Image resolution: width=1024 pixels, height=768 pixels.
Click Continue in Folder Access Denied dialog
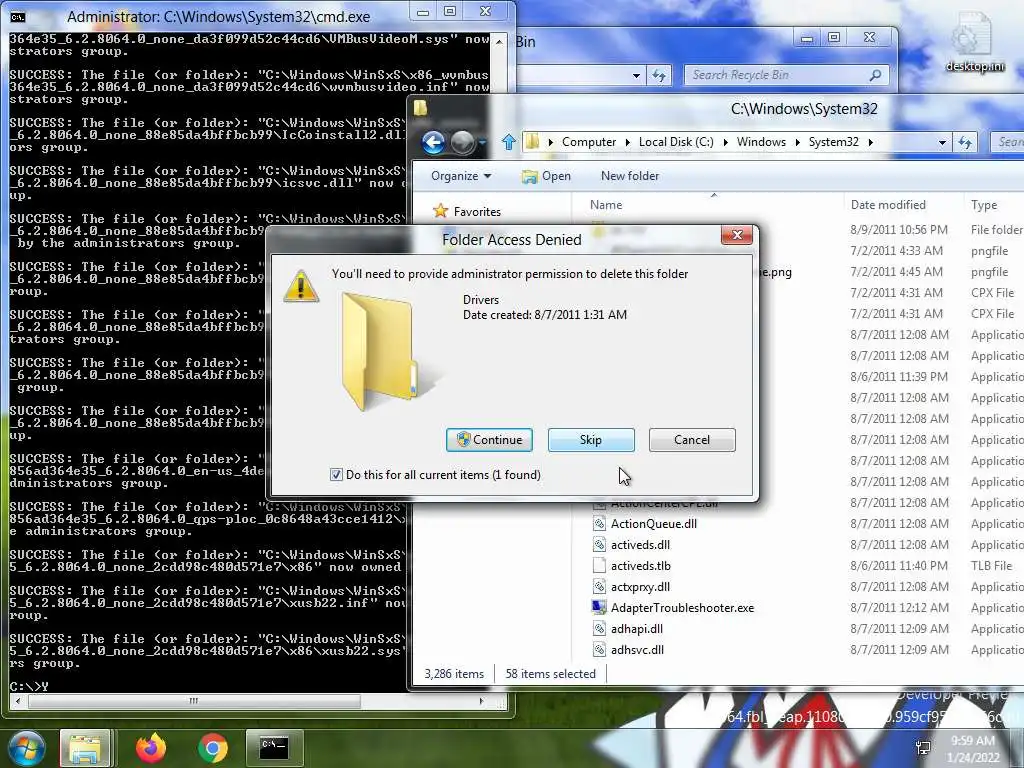[x=489, y=440]
